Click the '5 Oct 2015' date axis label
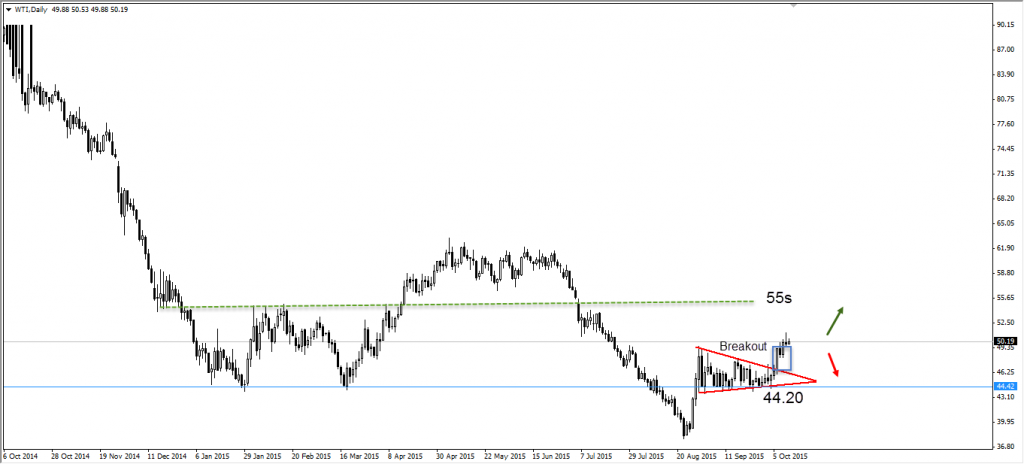 click(789, 456)
